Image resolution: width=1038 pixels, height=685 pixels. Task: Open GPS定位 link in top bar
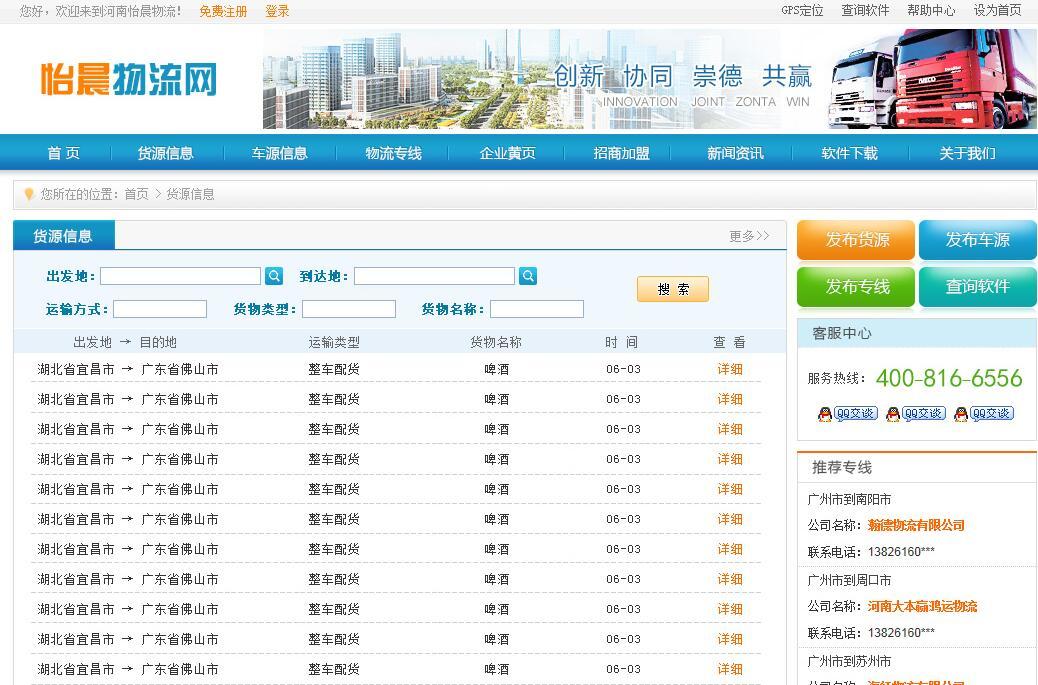[x=802, y=11]
